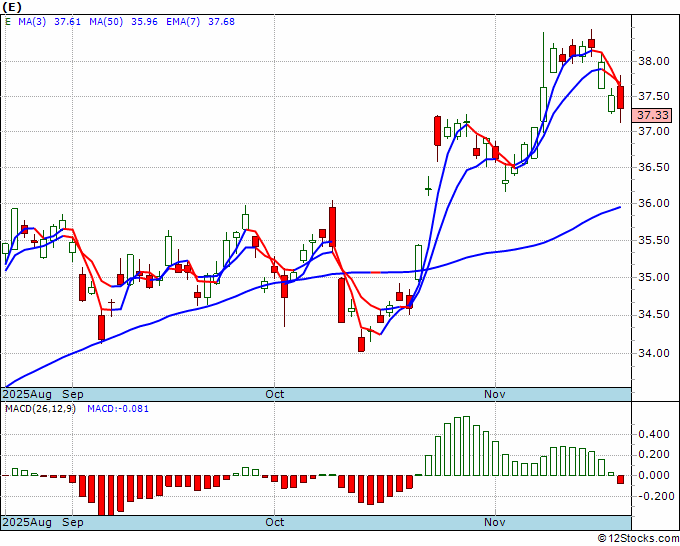Image resolution: width=680 pixels, height=546 pixels.
Task: Click the Nov marker on price chart timeline
Action: point(495,394)
